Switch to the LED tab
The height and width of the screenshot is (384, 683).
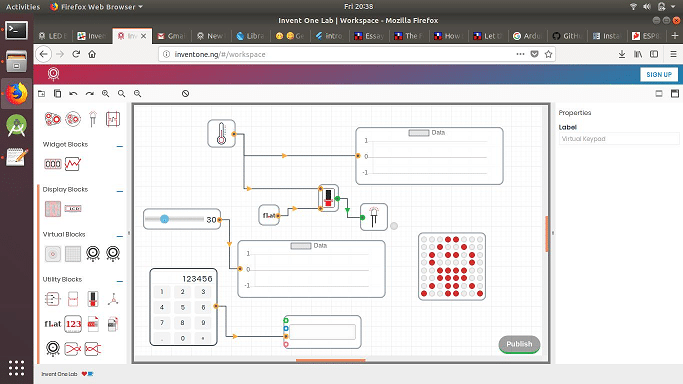(x=53, y=36)
